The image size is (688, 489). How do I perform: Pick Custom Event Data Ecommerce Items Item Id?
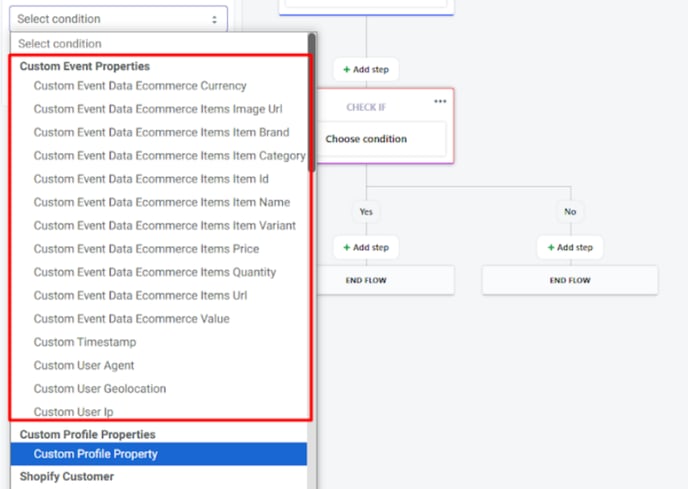coord(151,179)
